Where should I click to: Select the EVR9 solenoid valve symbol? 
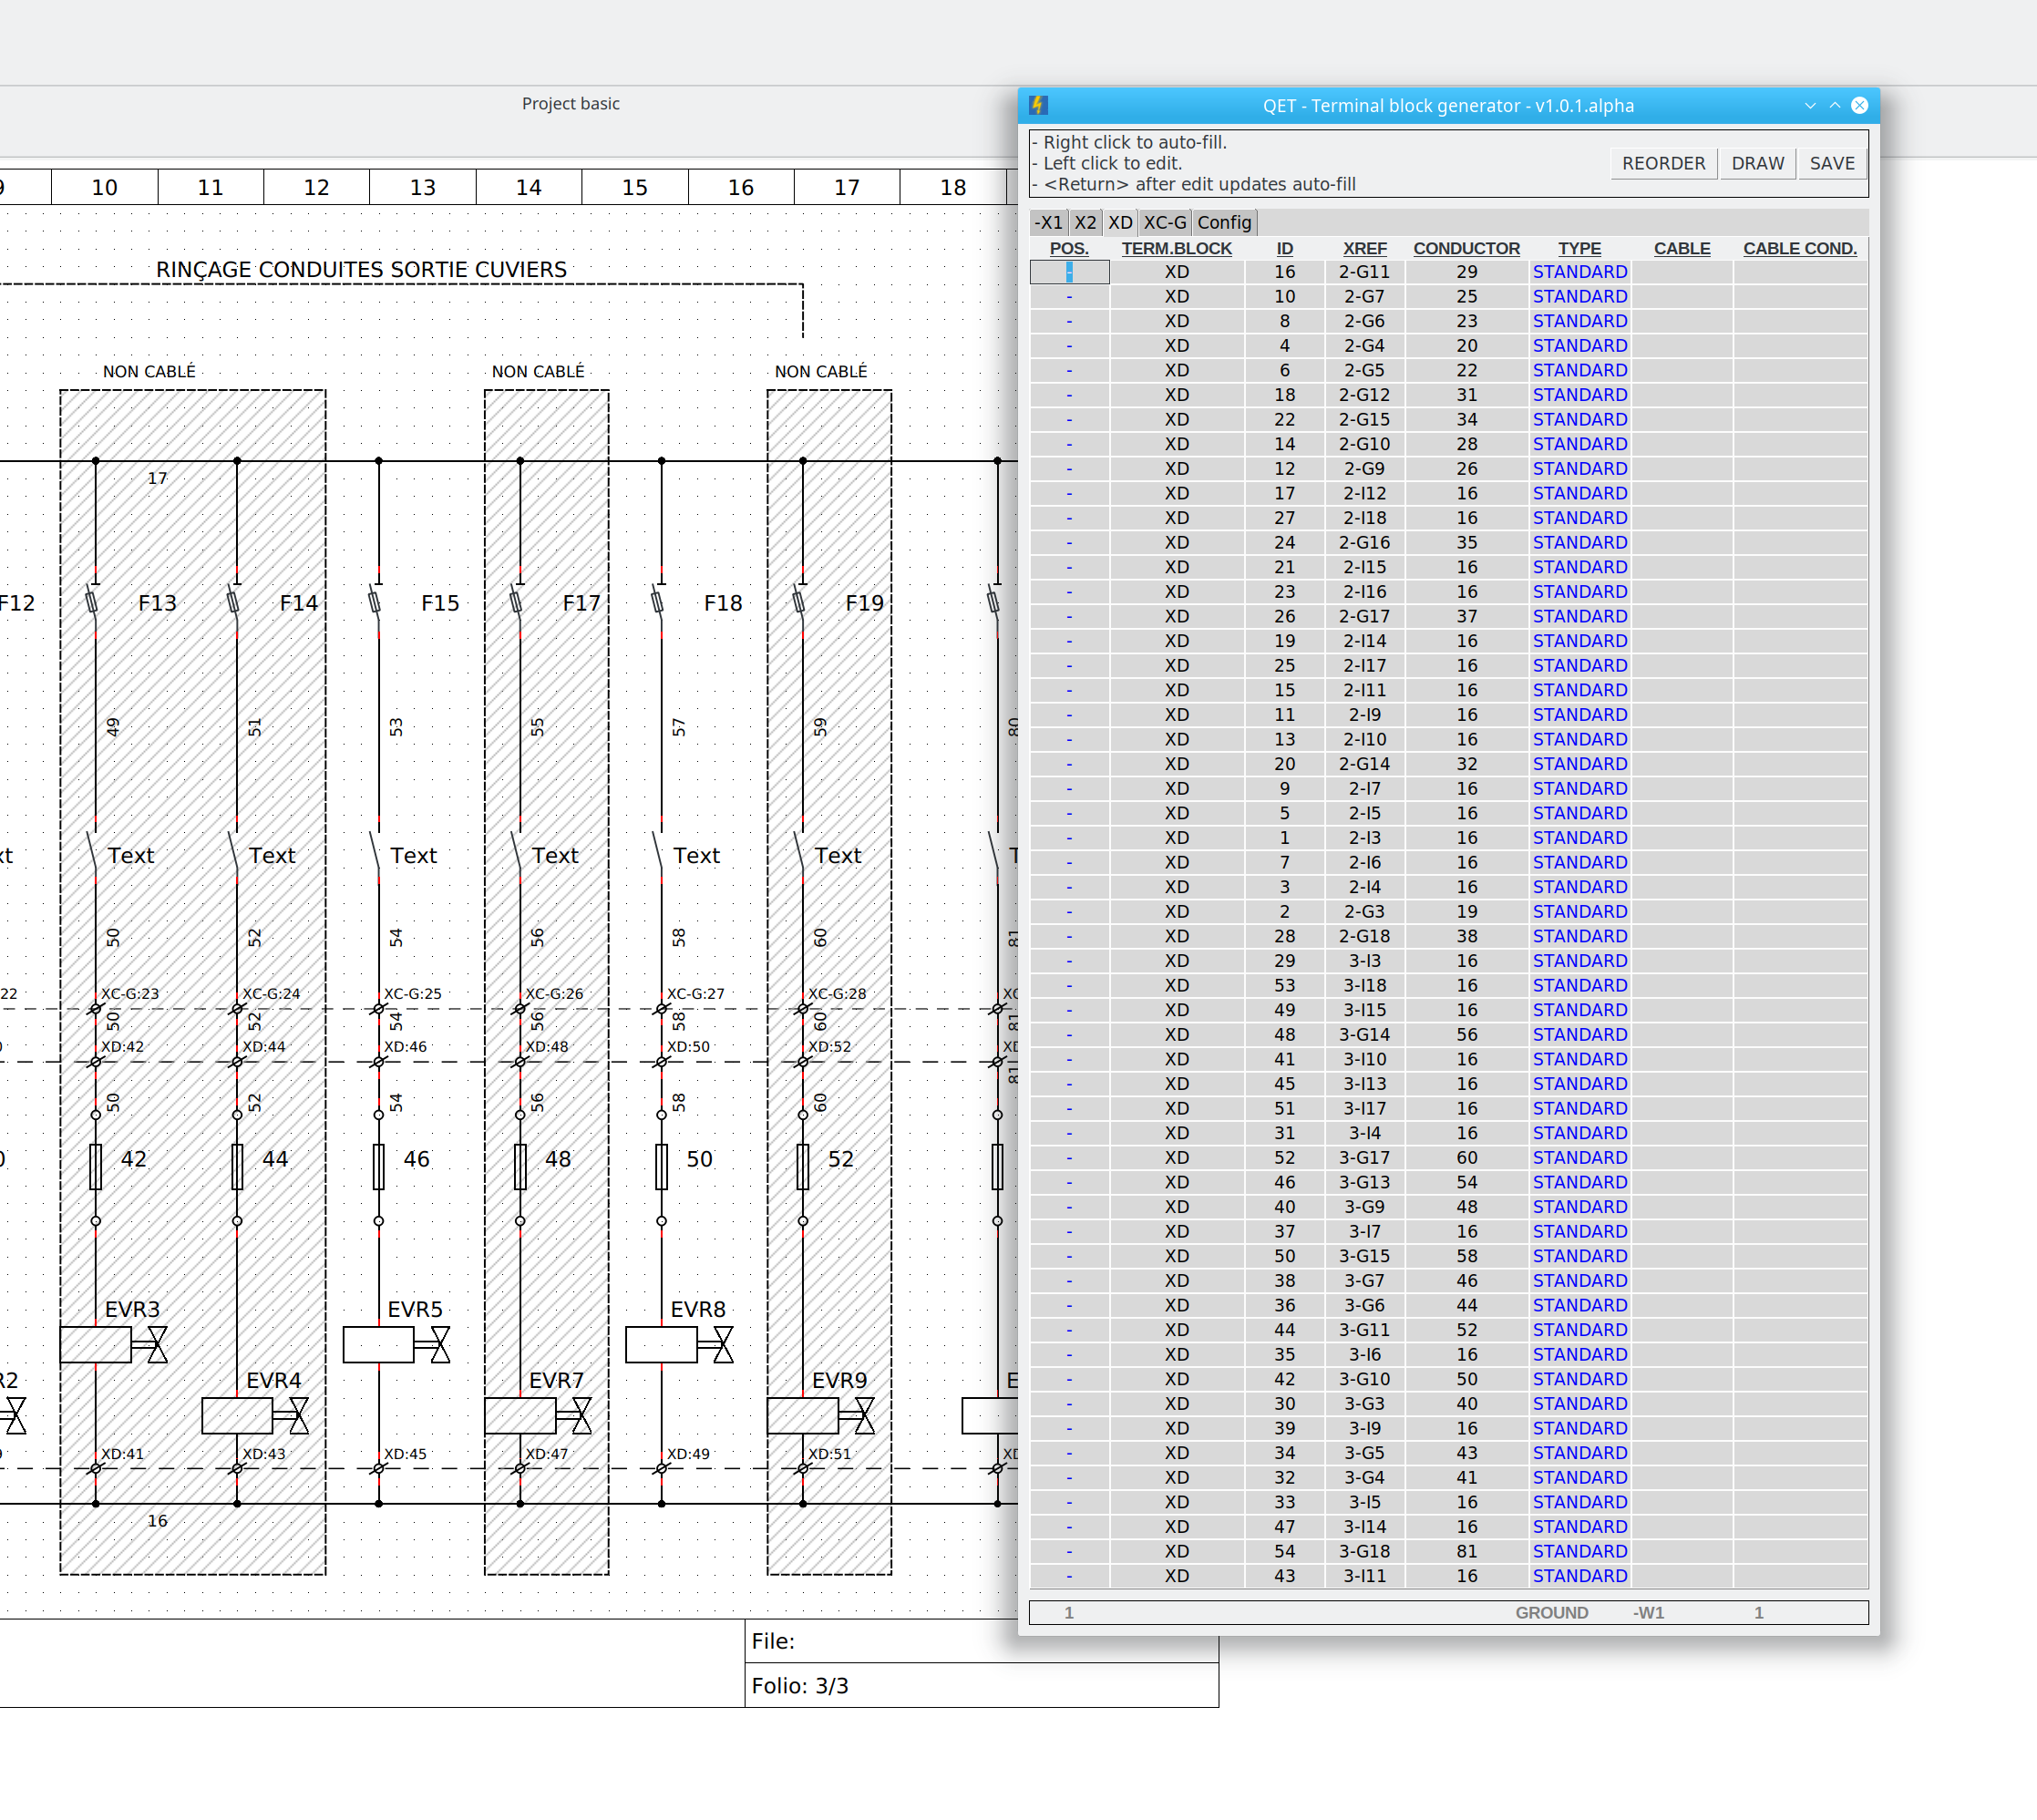pos(821,1415)
